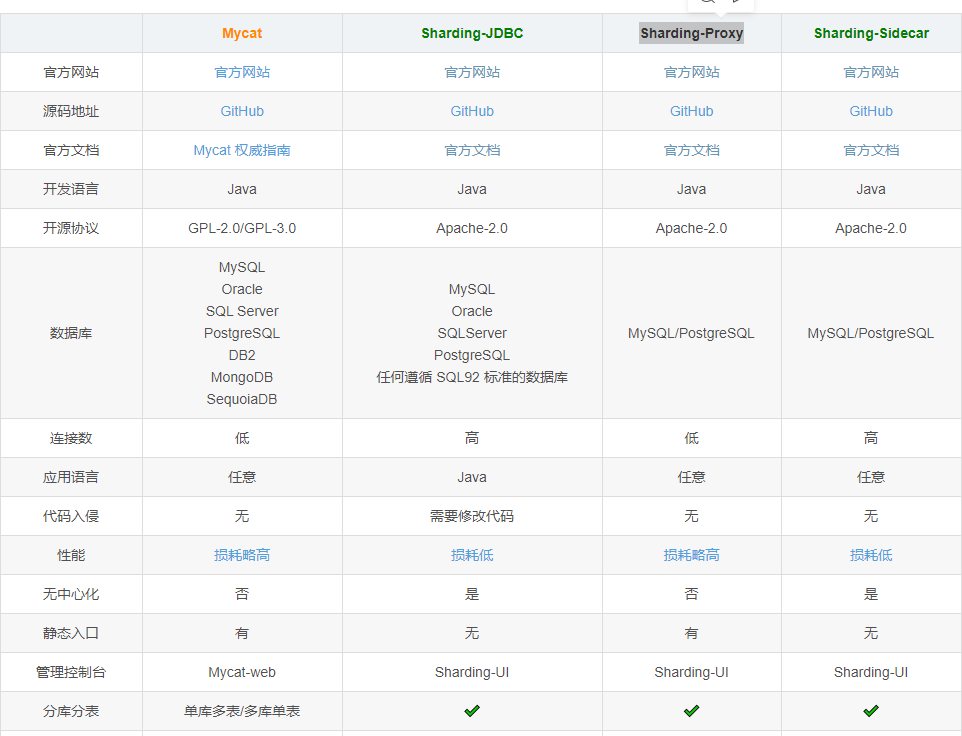The width and height of the screenshot is (962, 736).
Task: Open the Sharding-Proxy GitHub link
Action: [691, 111]
